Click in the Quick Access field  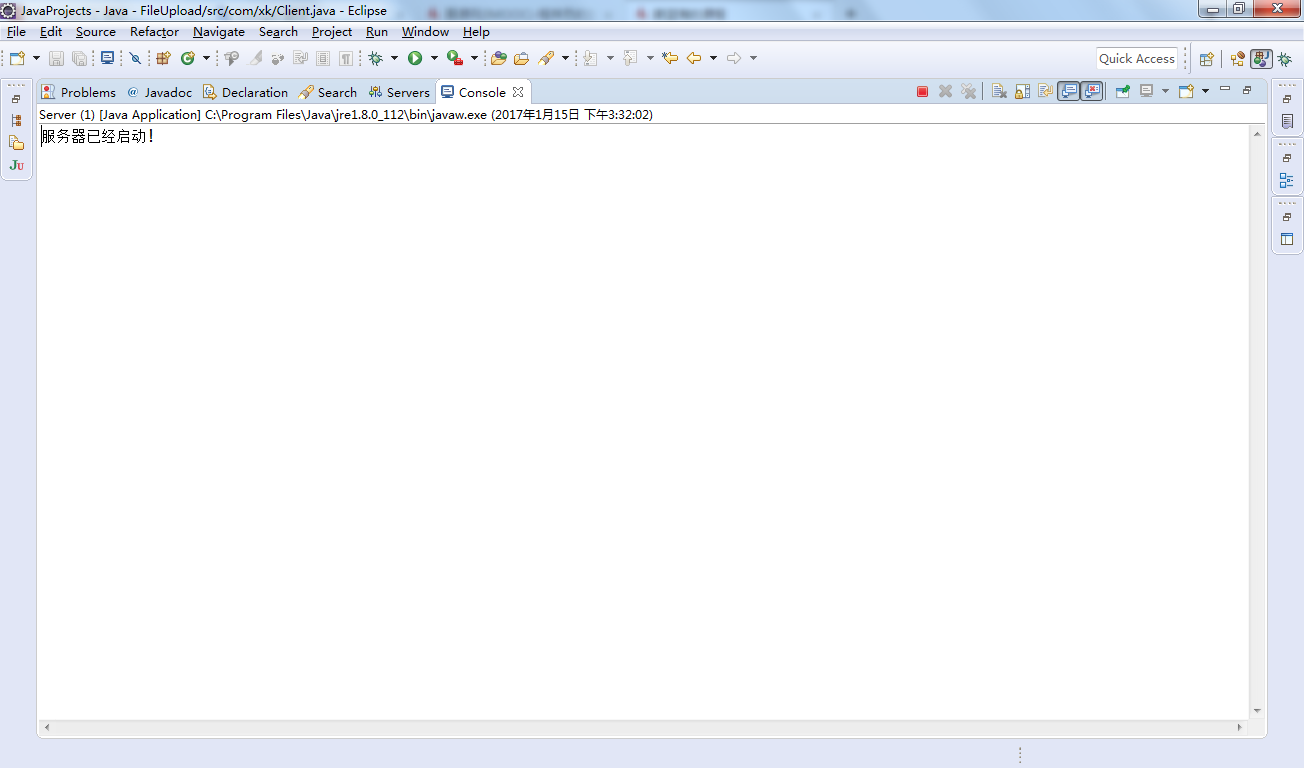(x=1137, y=58)
